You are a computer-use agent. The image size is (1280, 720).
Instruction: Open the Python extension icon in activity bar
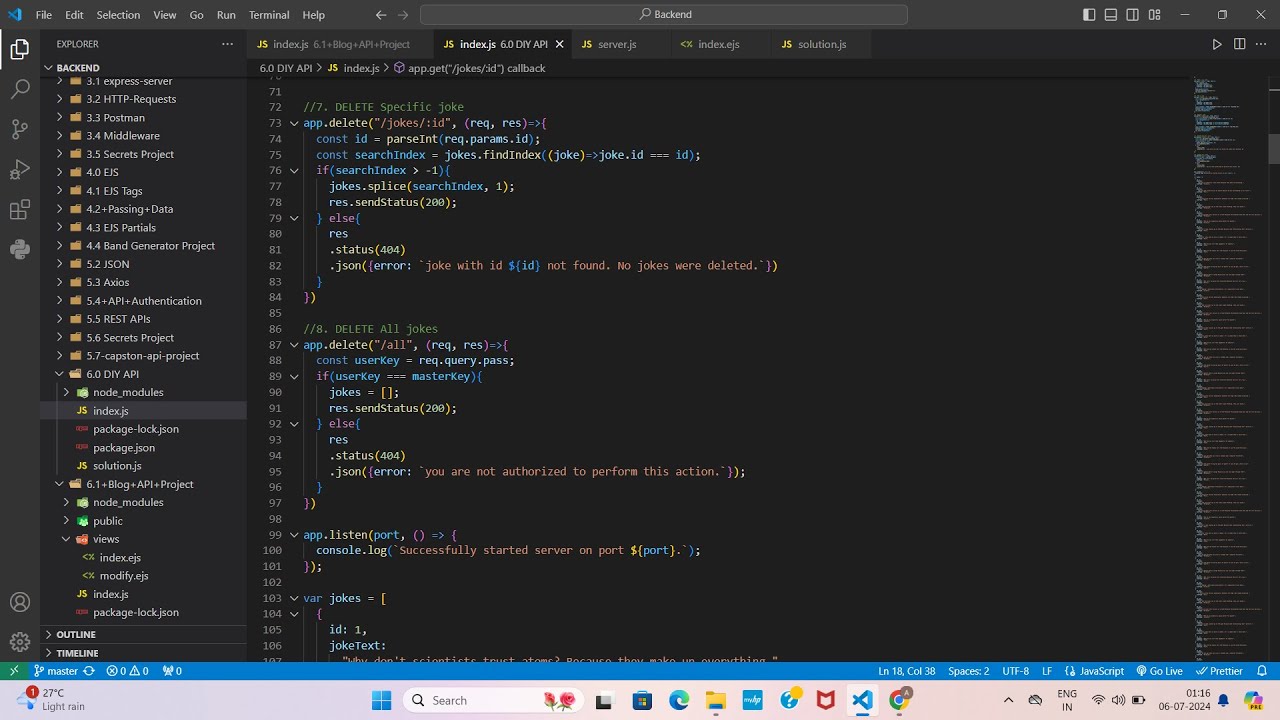[x=20, y=249]
